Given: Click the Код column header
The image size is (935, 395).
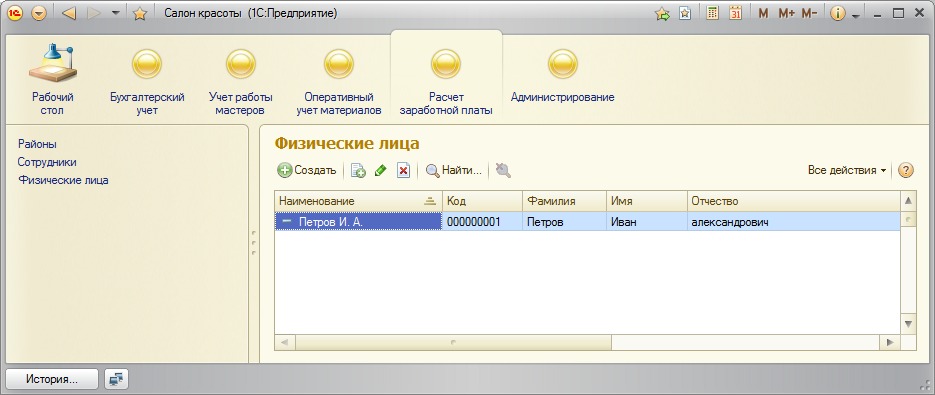Looking at the screenshot, I should pos(482,201).
